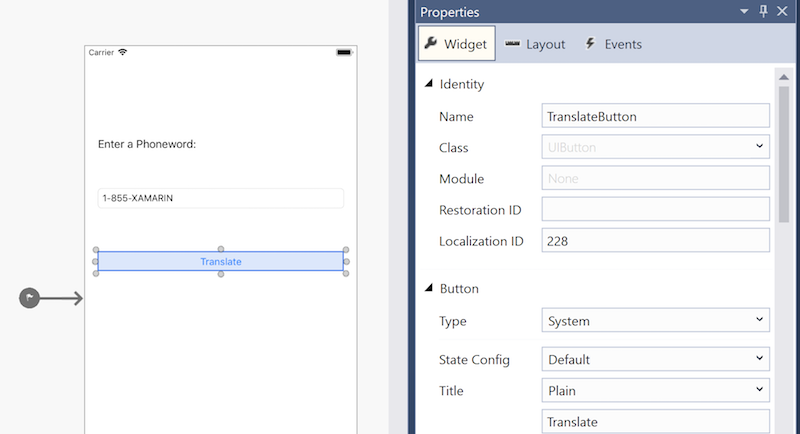Click the 1-855-XAMARIN text field
Viewport: 800px width, 434px height.
pyautogui.click(x=220, y=198)
